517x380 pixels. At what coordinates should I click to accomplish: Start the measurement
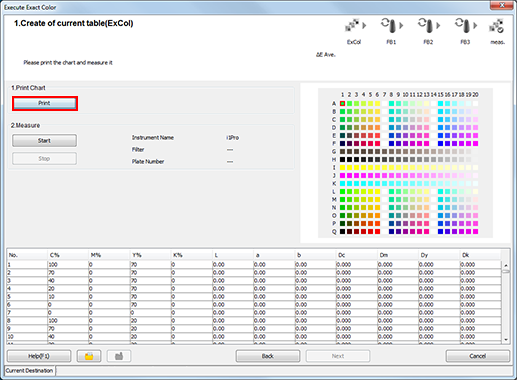click(44, 141)
